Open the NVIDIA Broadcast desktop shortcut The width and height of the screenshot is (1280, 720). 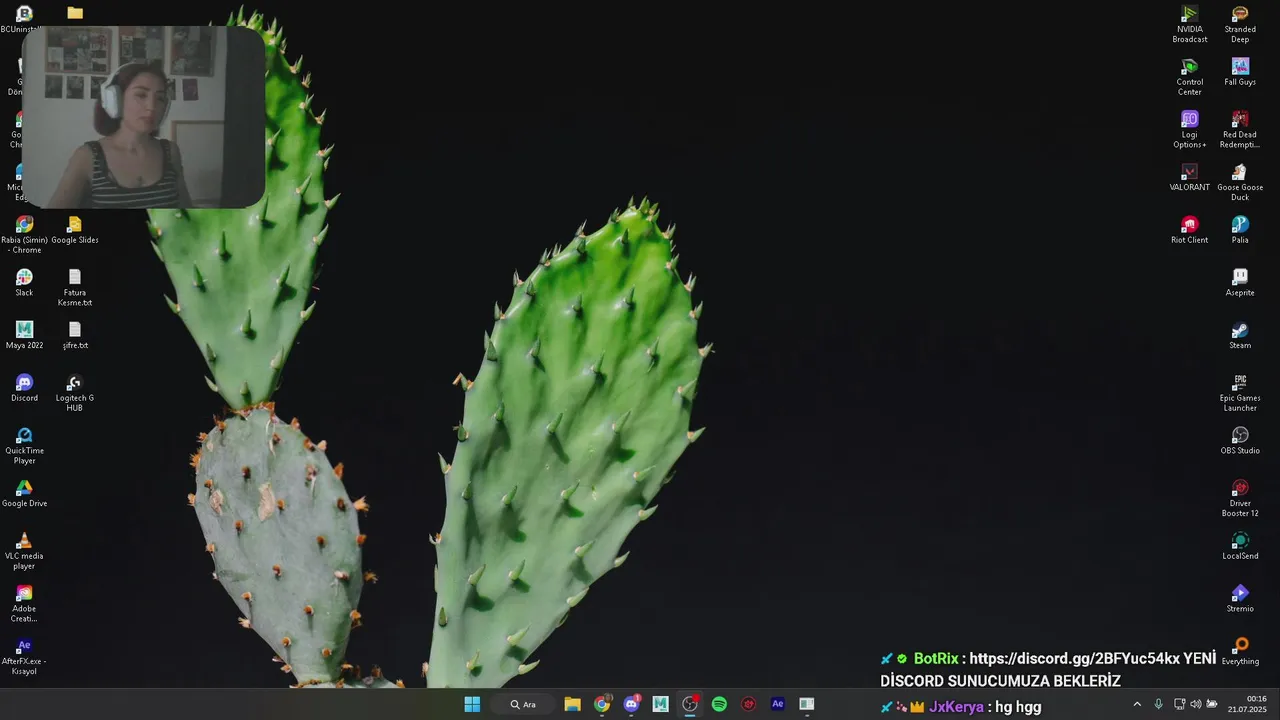1190,24
